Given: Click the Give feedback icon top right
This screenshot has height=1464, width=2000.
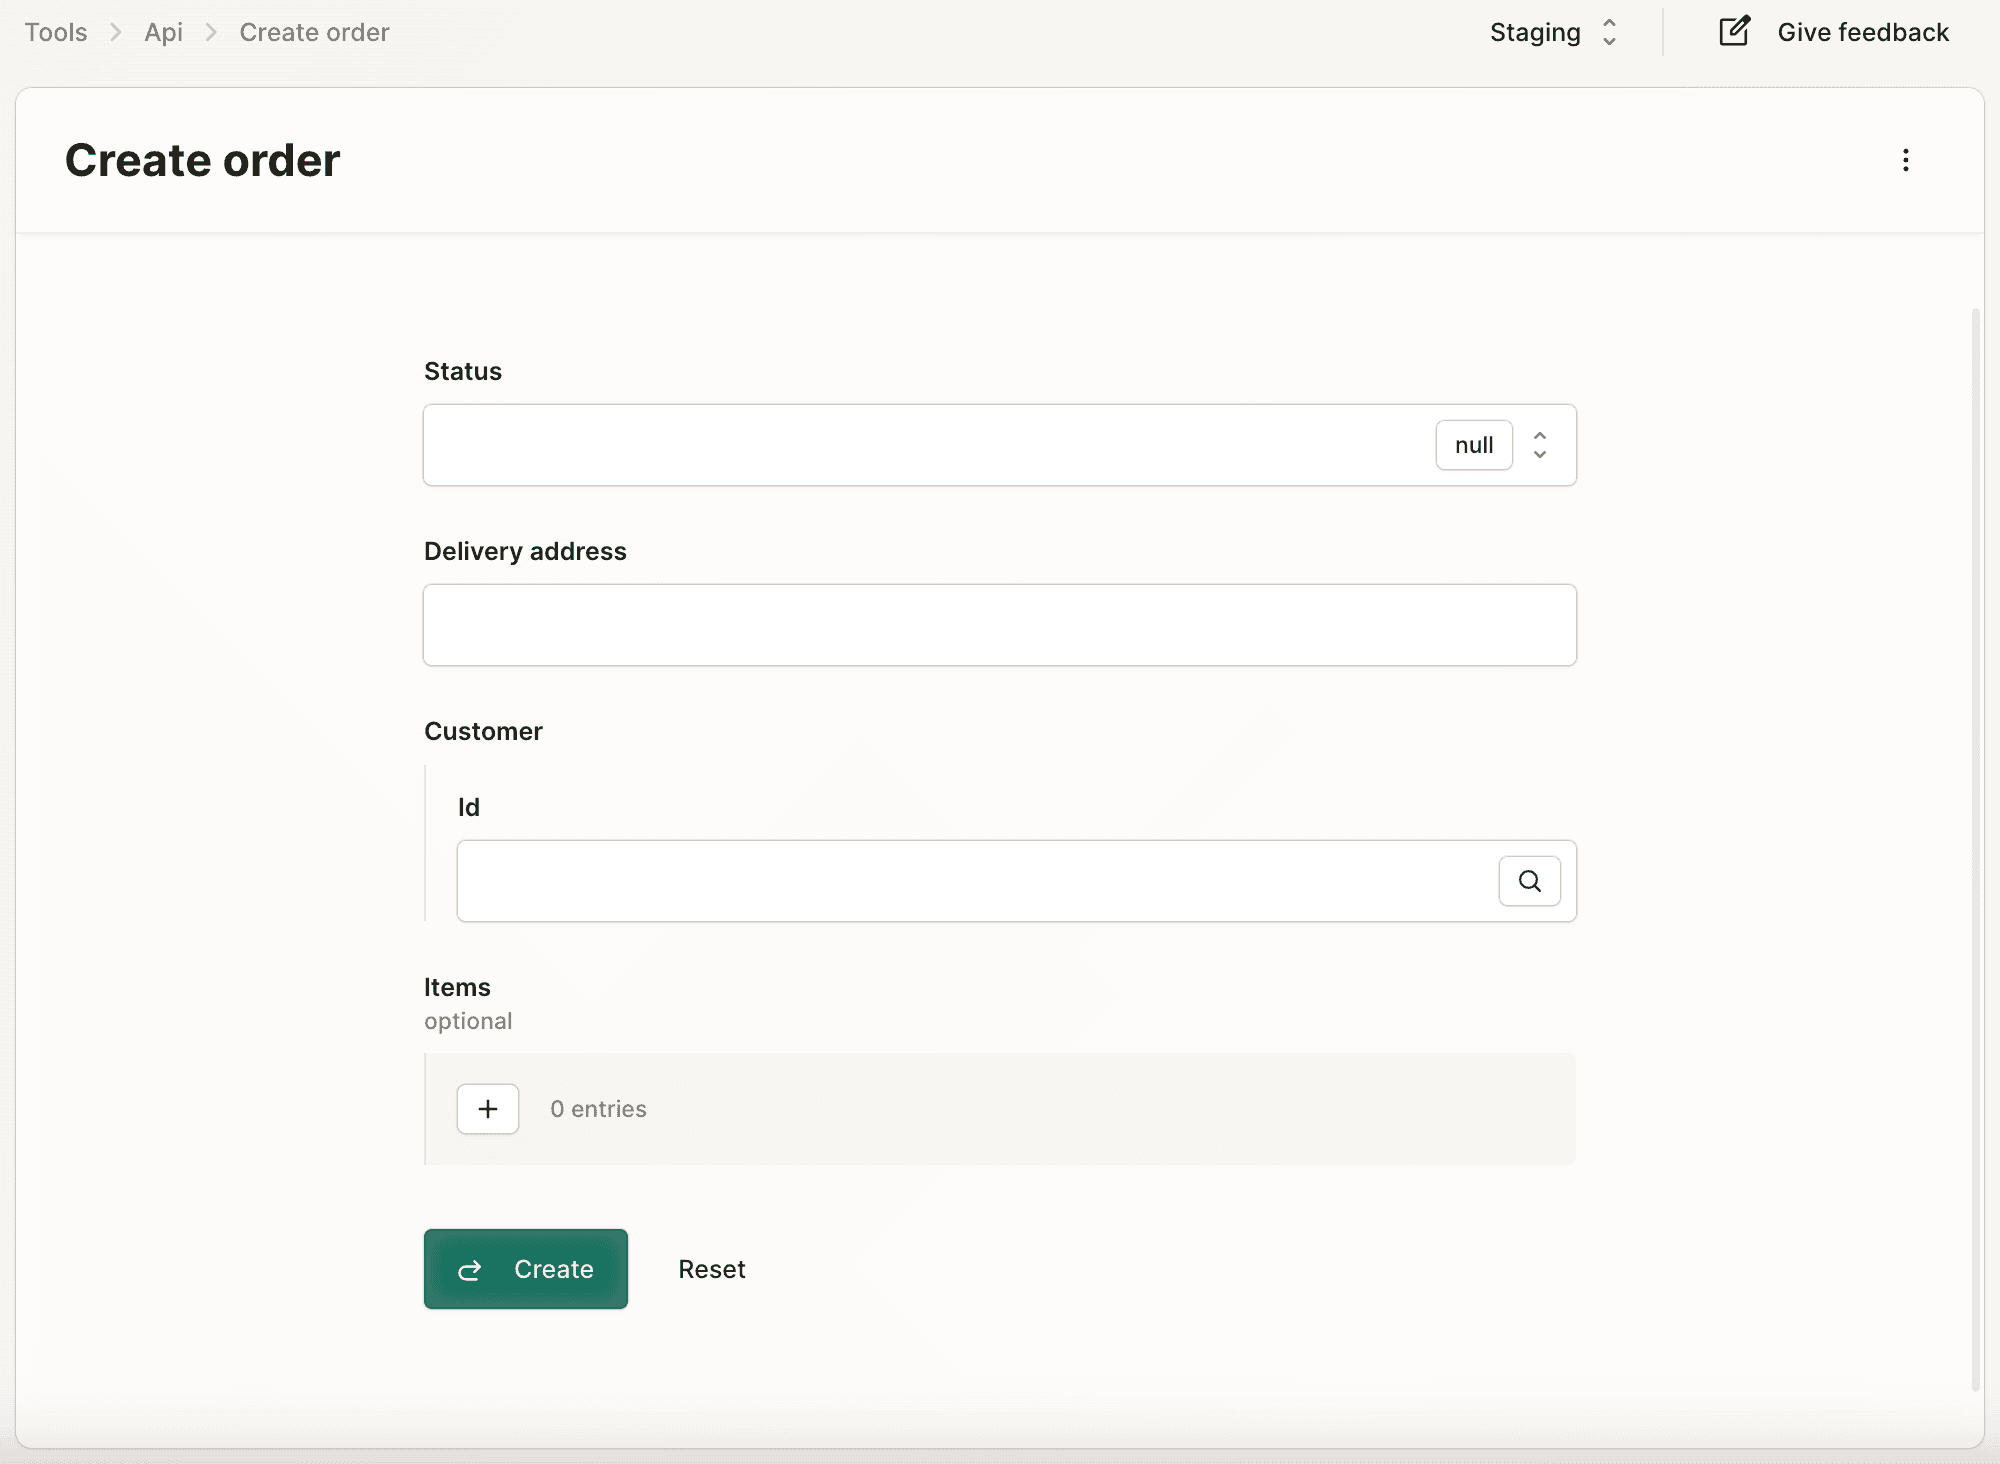Looking at the screenshot, I should pos(1734,31).
